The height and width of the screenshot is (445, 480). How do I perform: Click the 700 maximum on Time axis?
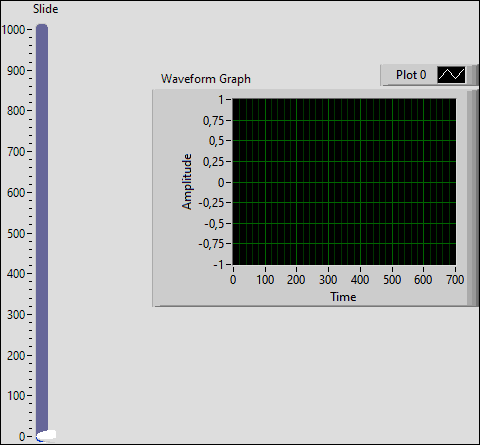pyautogui.click(x=455, y=279)
